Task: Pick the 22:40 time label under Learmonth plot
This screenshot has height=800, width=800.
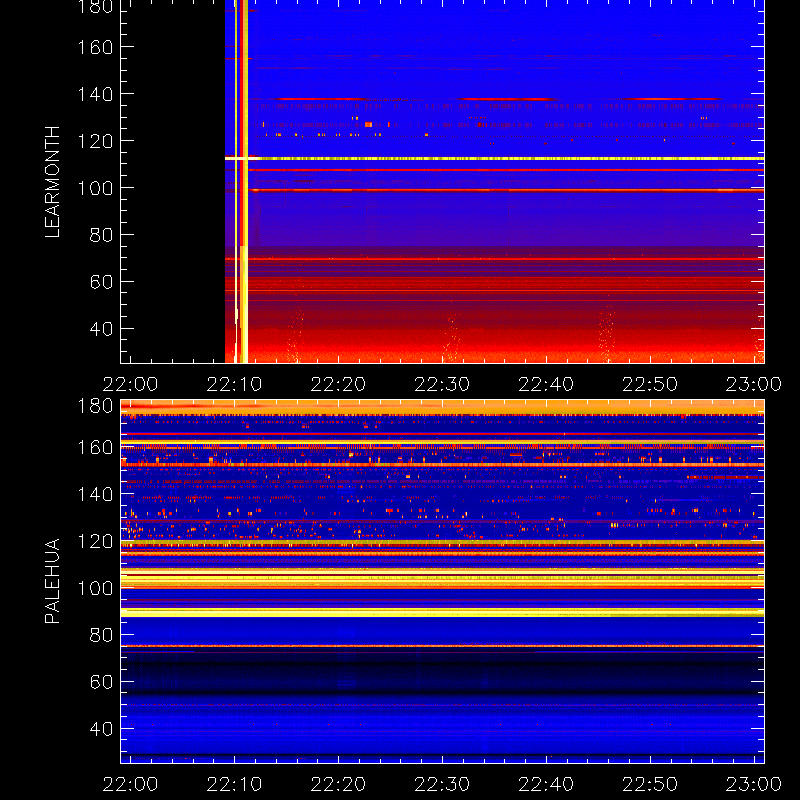Action: (x=546, y=384)
